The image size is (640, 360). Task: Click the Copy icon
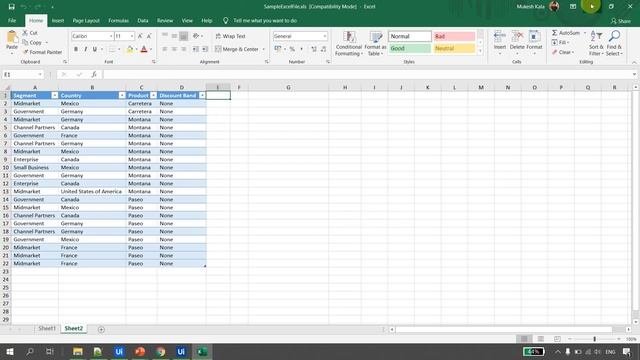point(25,42)
